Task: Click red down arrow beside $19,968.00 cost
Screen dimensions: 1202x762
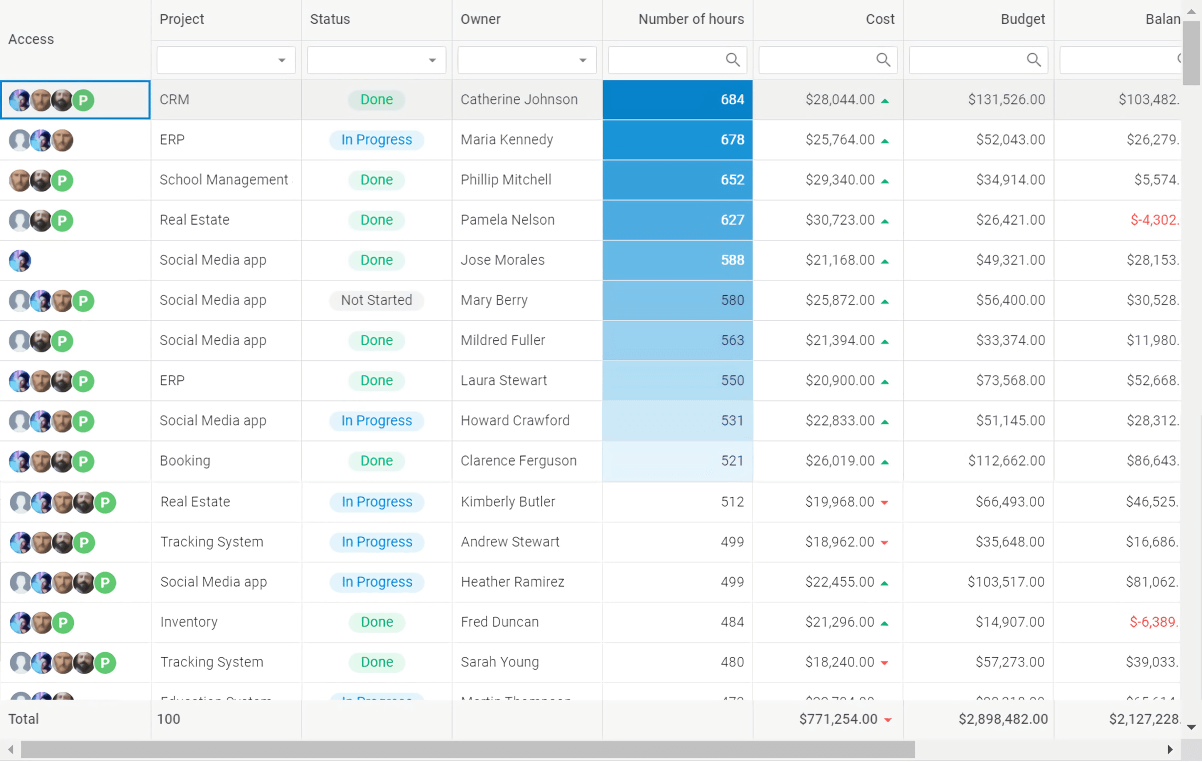Action: [885, 503]
